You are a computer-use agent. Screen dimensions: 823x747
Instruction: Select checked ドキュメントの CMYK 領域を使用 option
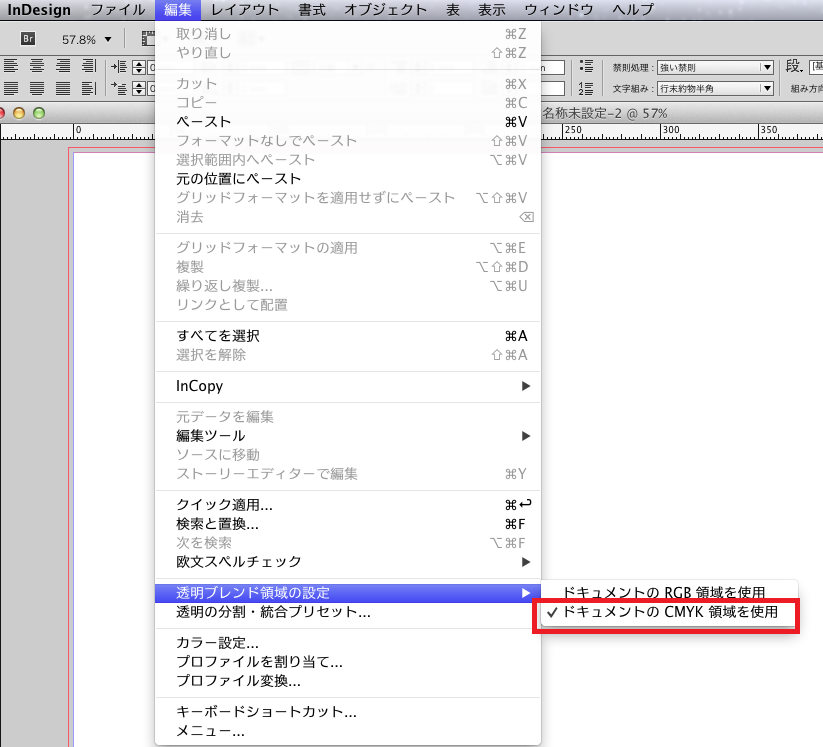click(669, 612)
